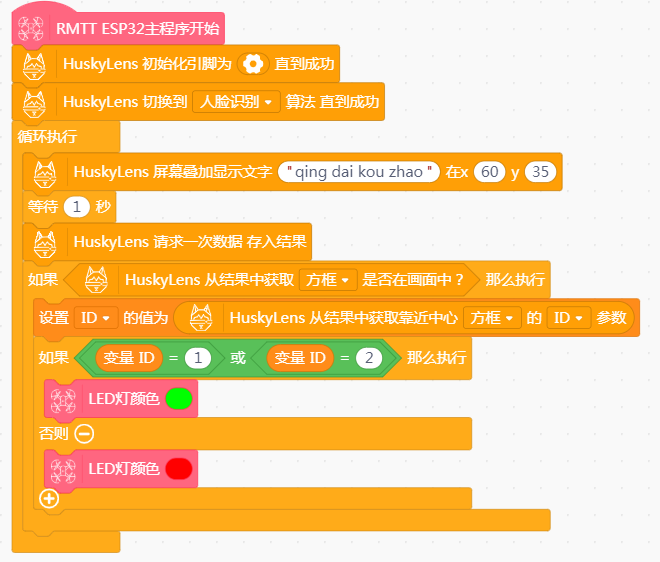660x562 pixels.
Task: Click the HuskyLens icon on the 切换到算法 block
Action: pyautogui.click(x=34, y=104)
